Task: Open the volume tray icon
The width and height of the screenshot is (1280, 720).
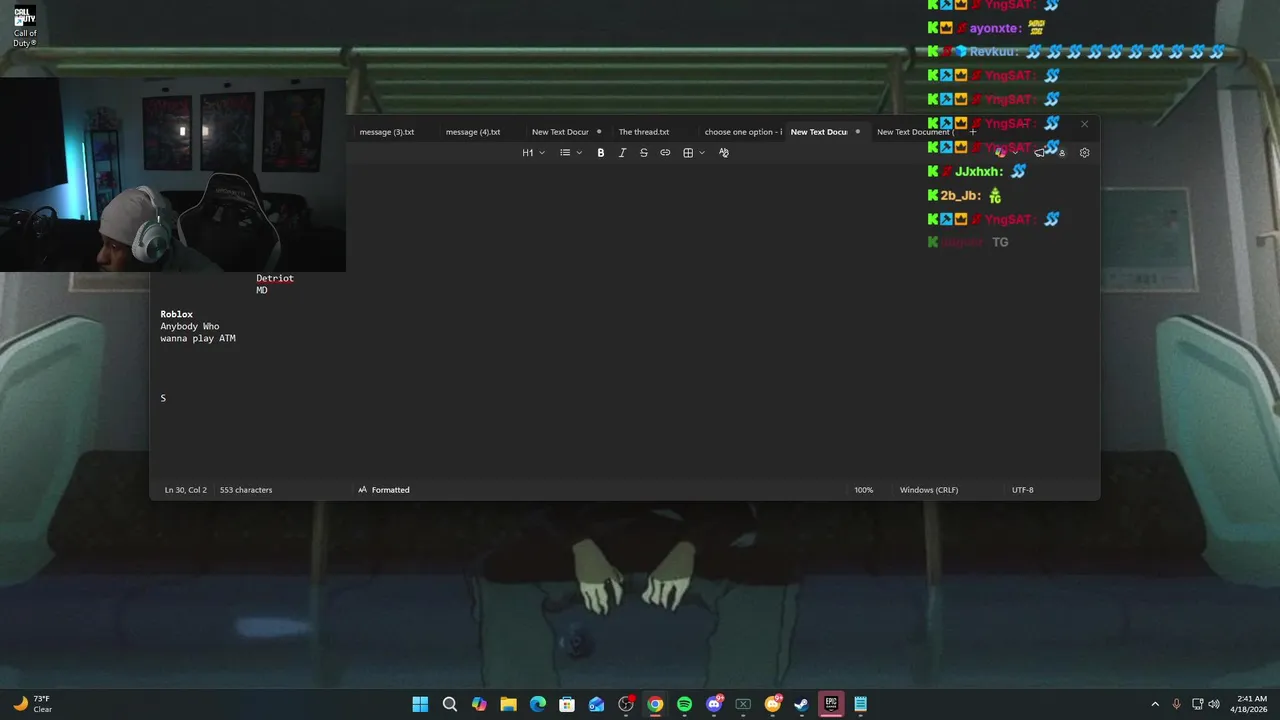Action: point(1214,704)
